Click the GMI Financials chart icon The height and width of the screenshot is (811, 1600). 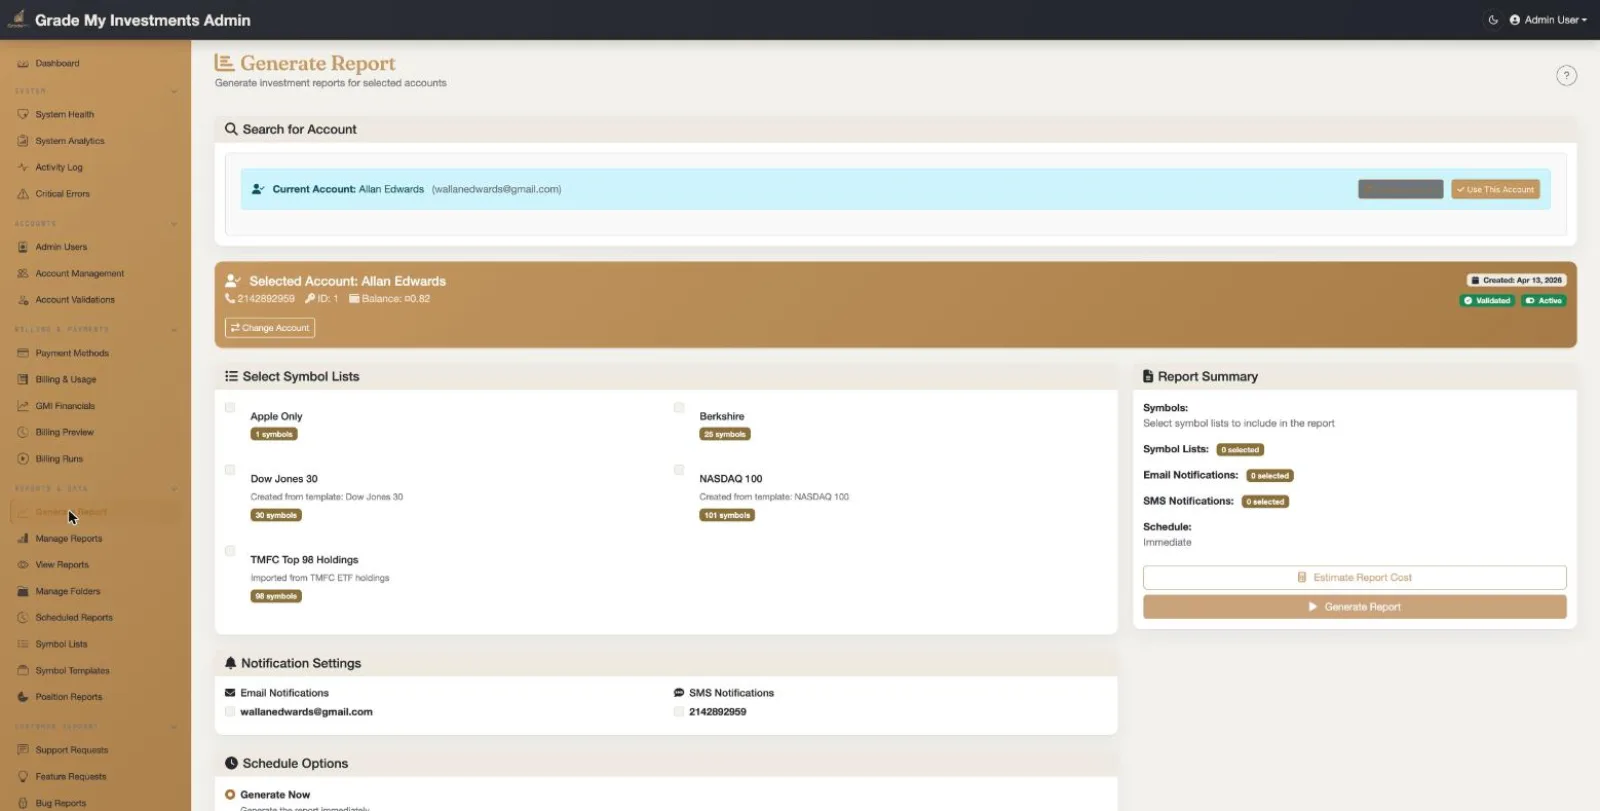pos(23,406)
